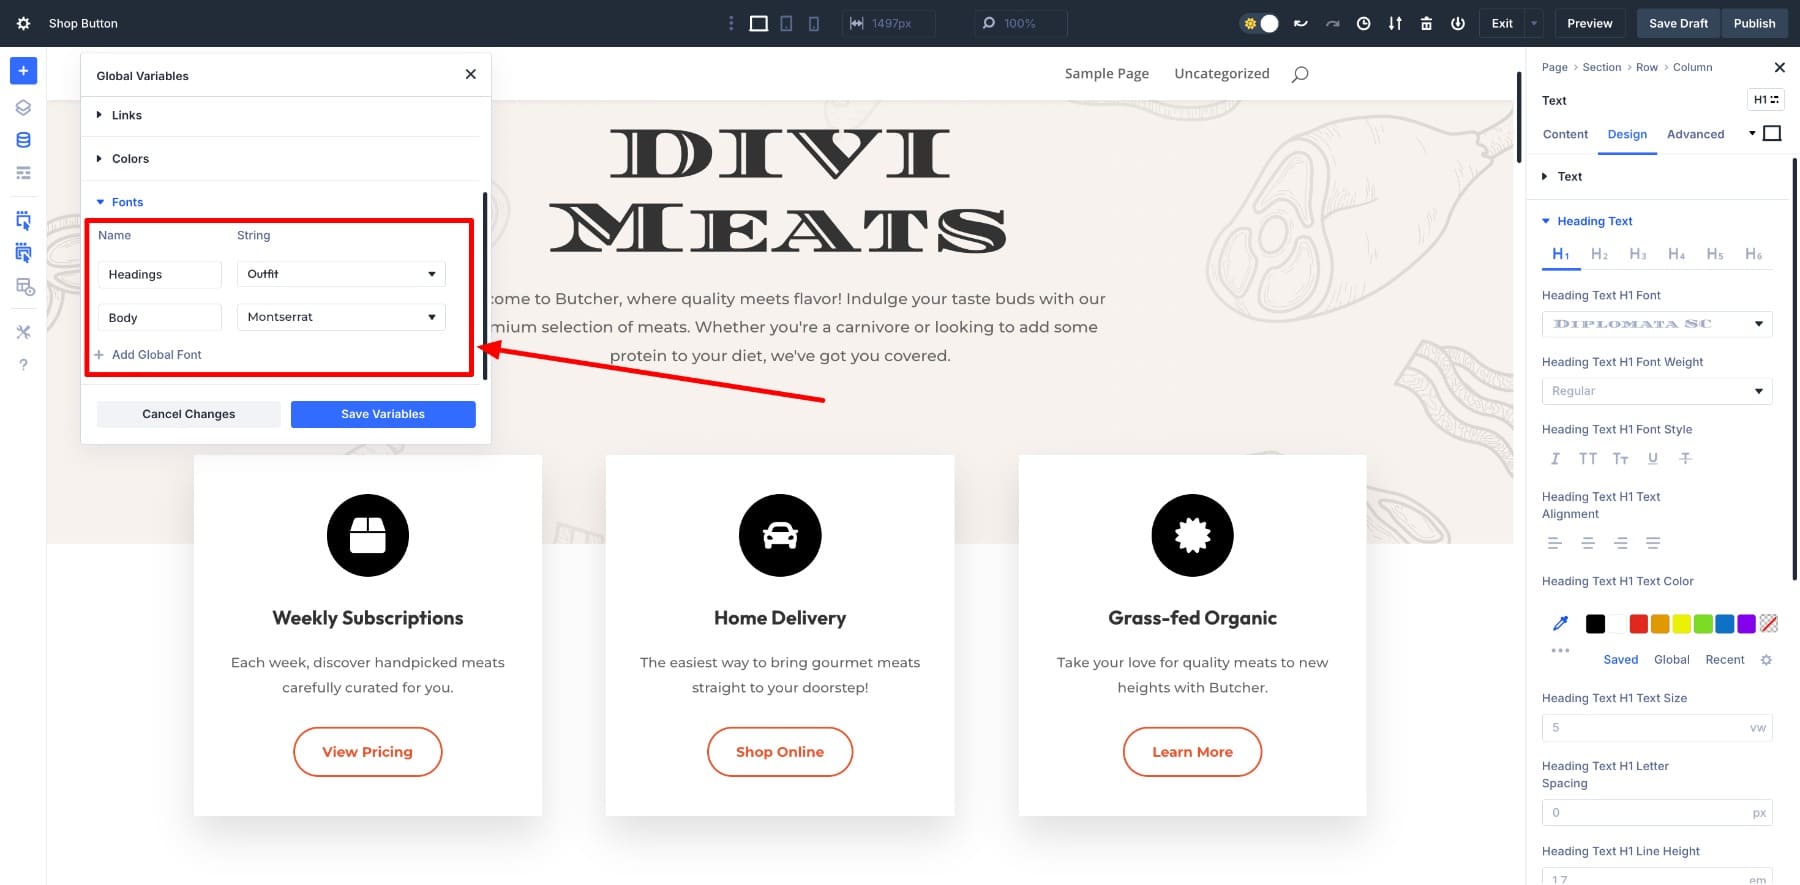Click the history clock icon

(1363, 23)
